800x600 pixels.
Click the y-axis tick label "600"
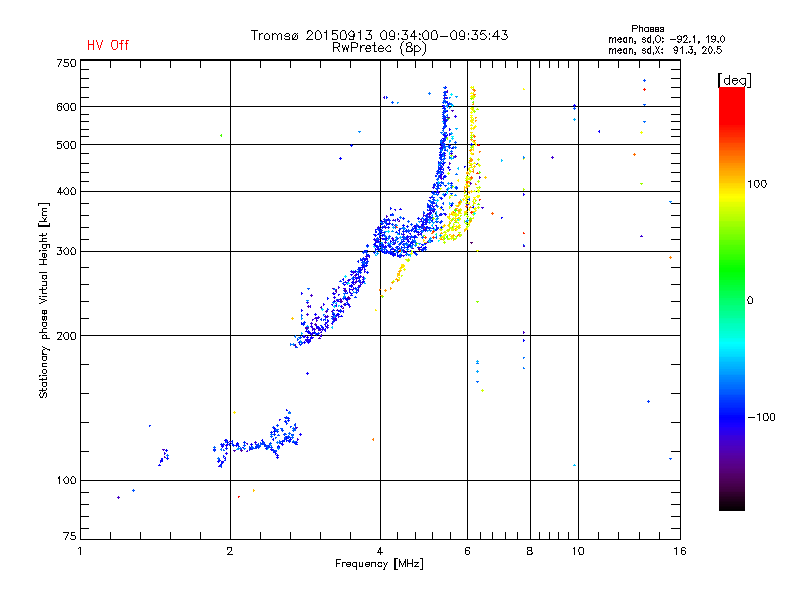coord(66,107)
